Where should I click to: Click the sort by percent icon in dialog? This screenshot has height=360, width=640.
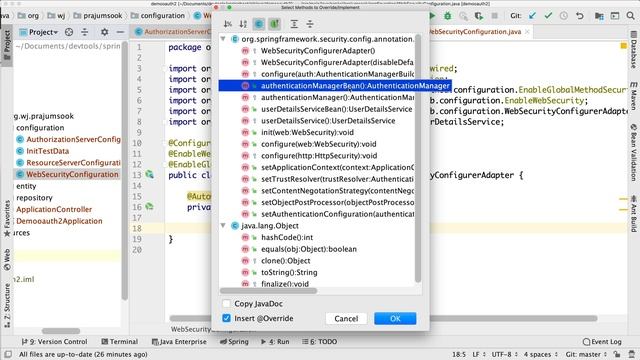(228, 24)
